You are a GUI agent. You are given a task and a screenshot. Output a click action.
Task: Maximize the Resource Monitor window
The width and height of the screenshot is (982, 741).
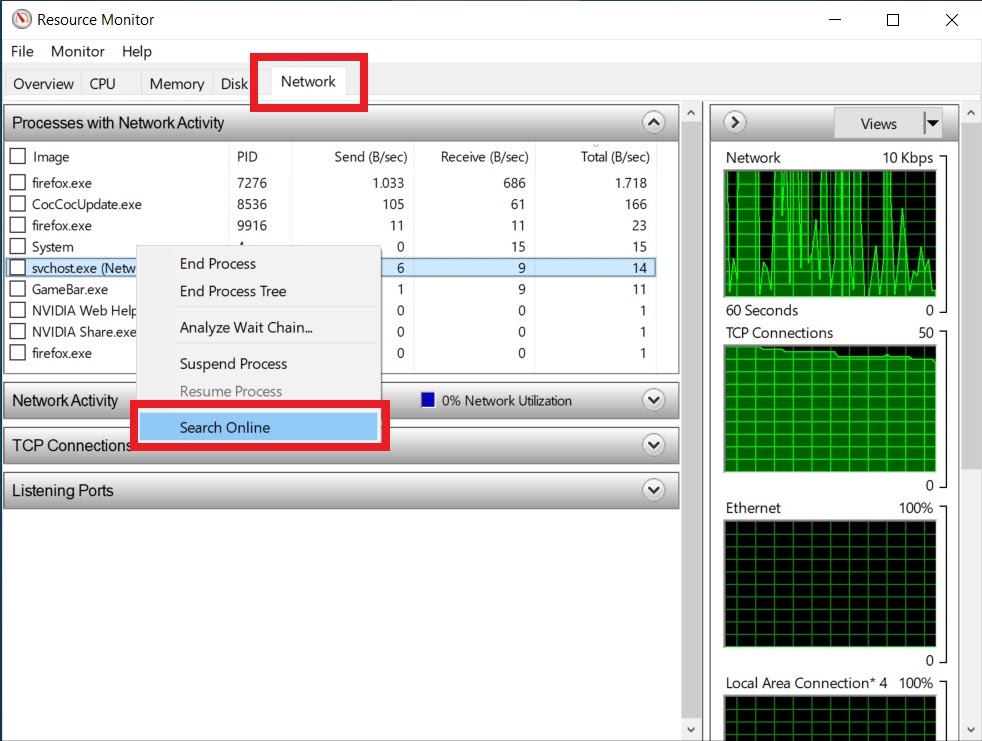click(x=893, y=20)
